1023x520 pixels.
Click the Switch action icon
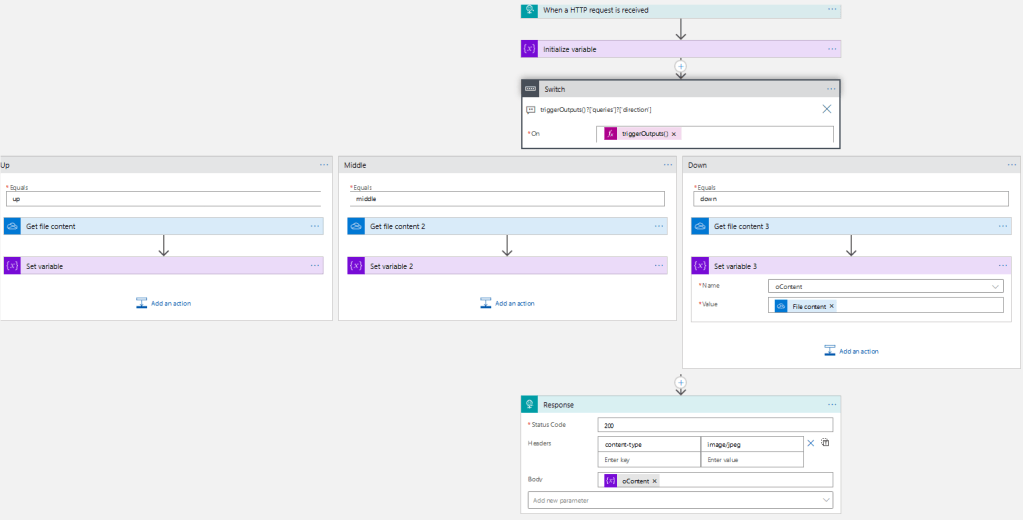click(530, 89)
